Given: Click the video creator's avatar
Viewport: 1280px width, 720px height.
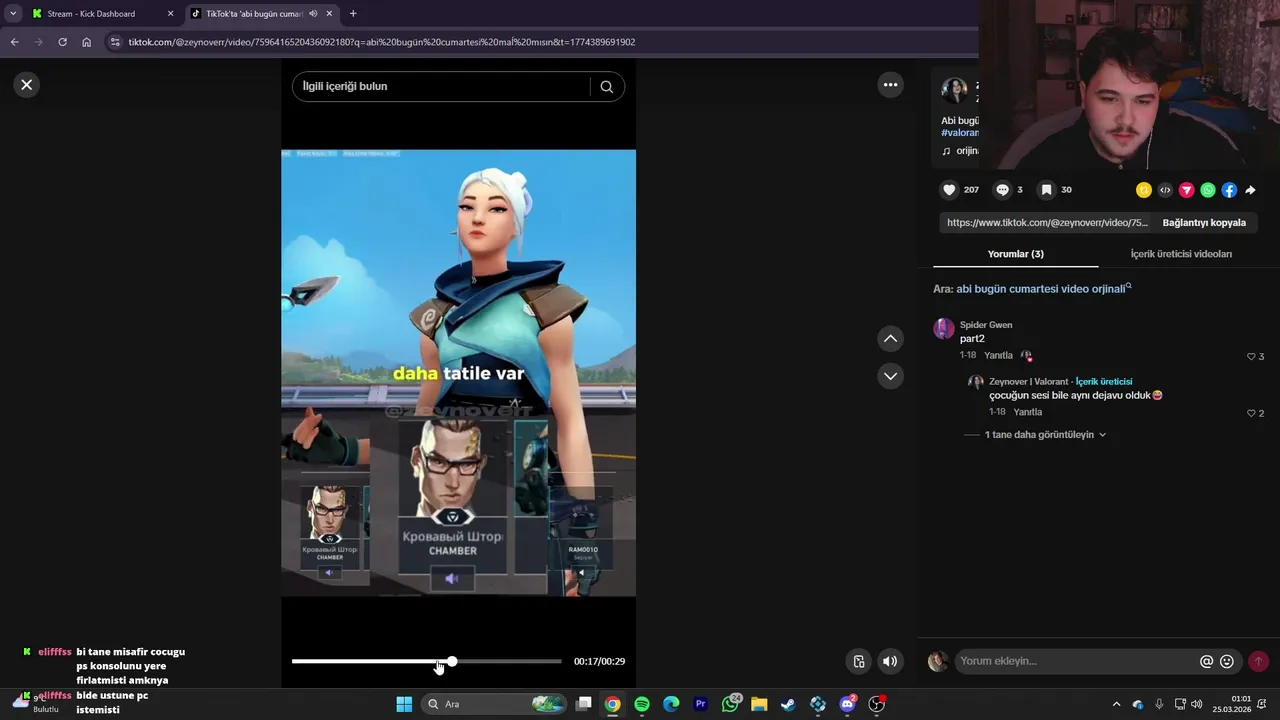Looking at the screenshot, I should (x=954, y=90).
